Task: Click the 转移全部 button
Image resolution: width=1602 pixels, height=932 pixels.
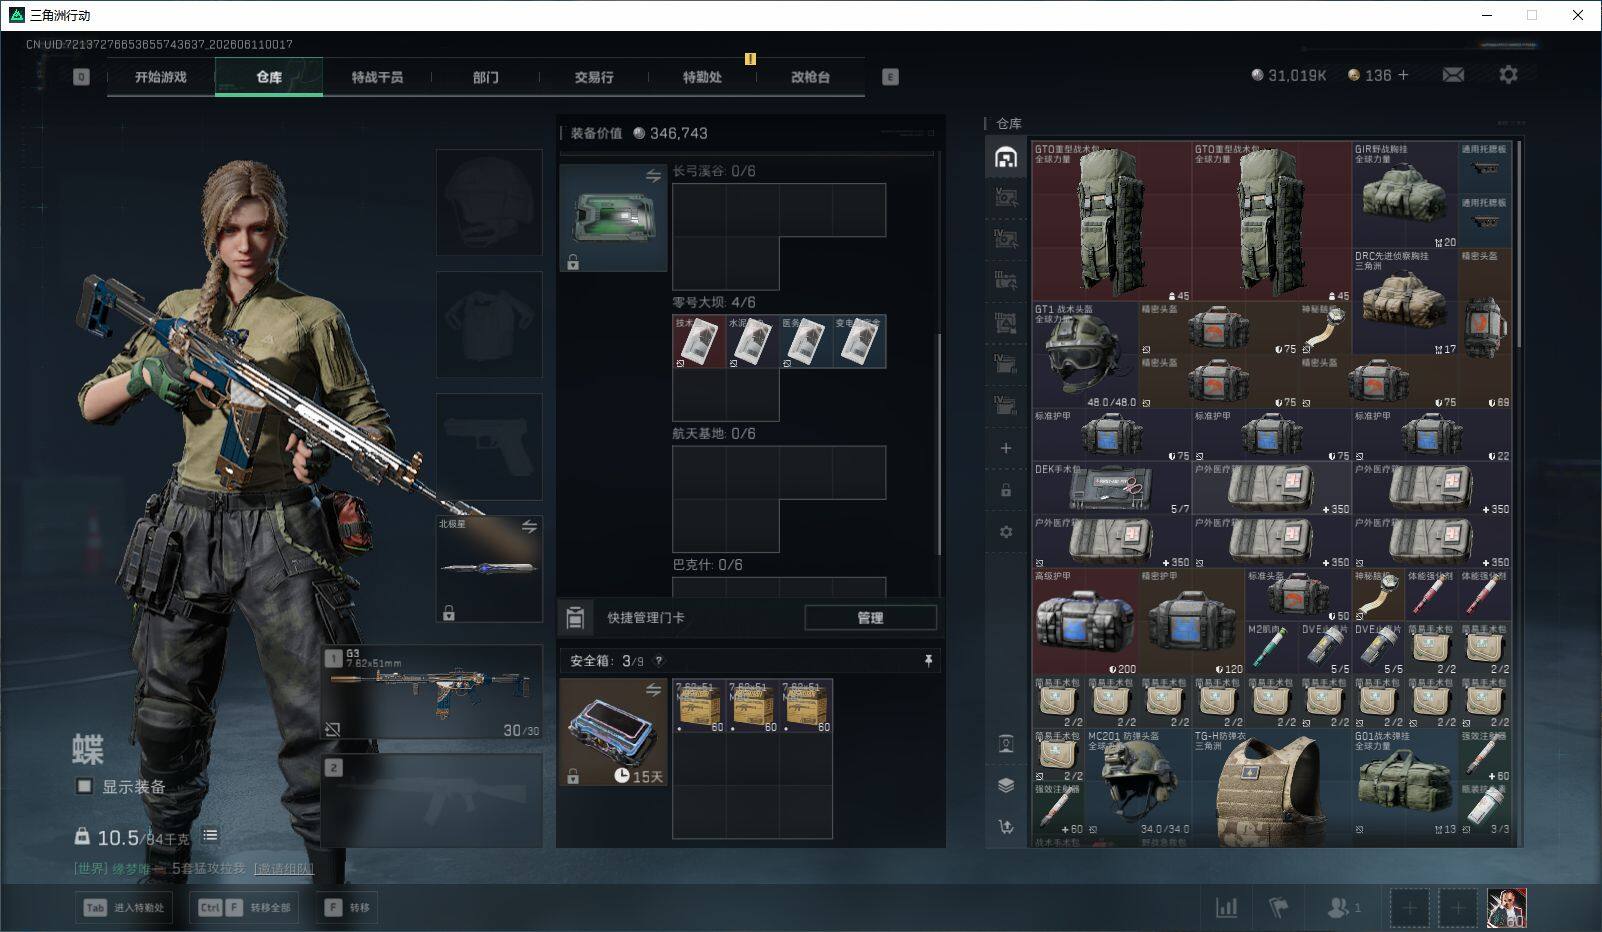Action: click(x=245, y=908)
